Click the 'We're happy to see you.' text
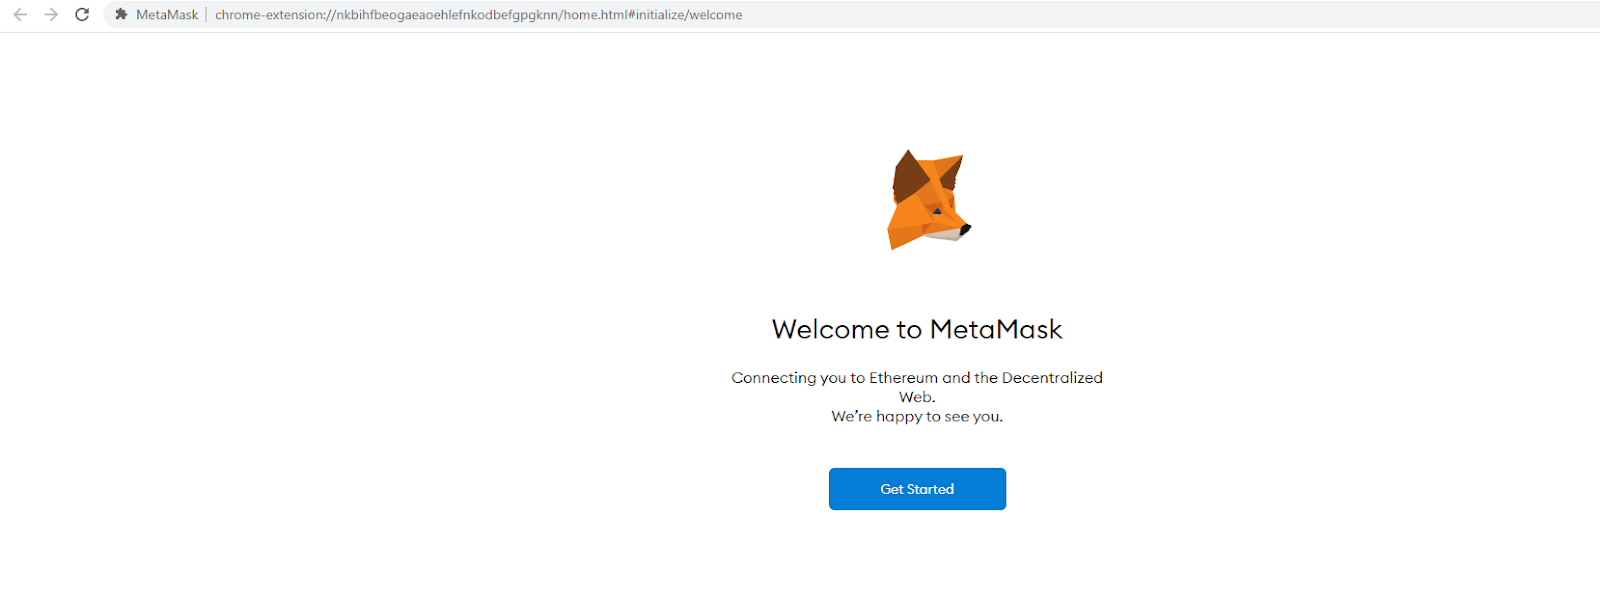The image size is (1600, 599). click(x=917, y=416)
